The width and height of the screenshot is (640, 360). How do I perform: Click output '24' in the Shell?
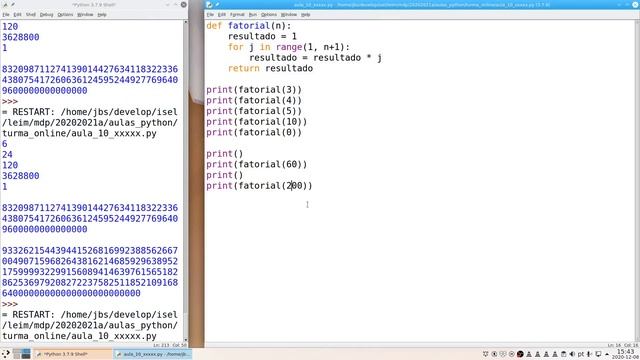pyautogui.click(x=7, y=154)
